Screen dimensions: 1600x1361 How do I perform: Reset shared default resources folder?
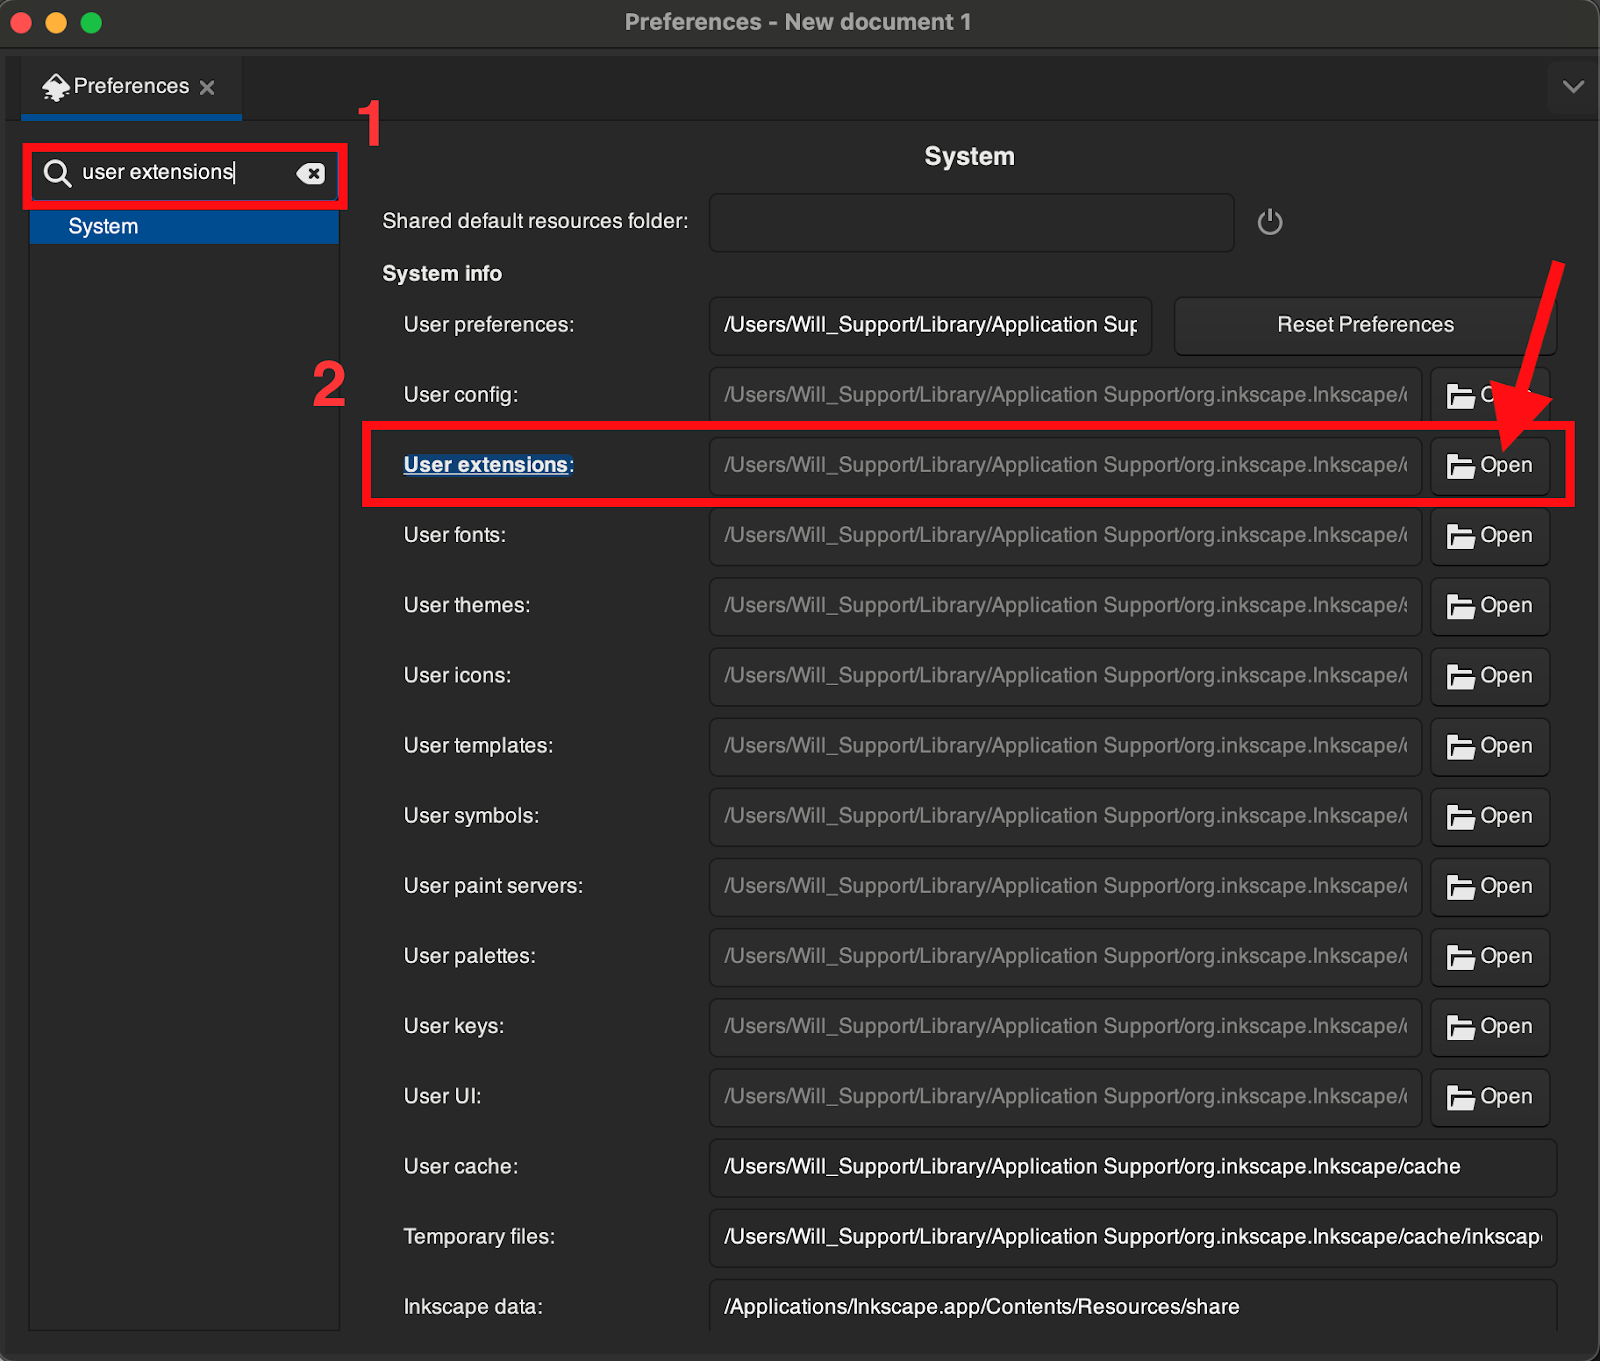coord(1270,221)
